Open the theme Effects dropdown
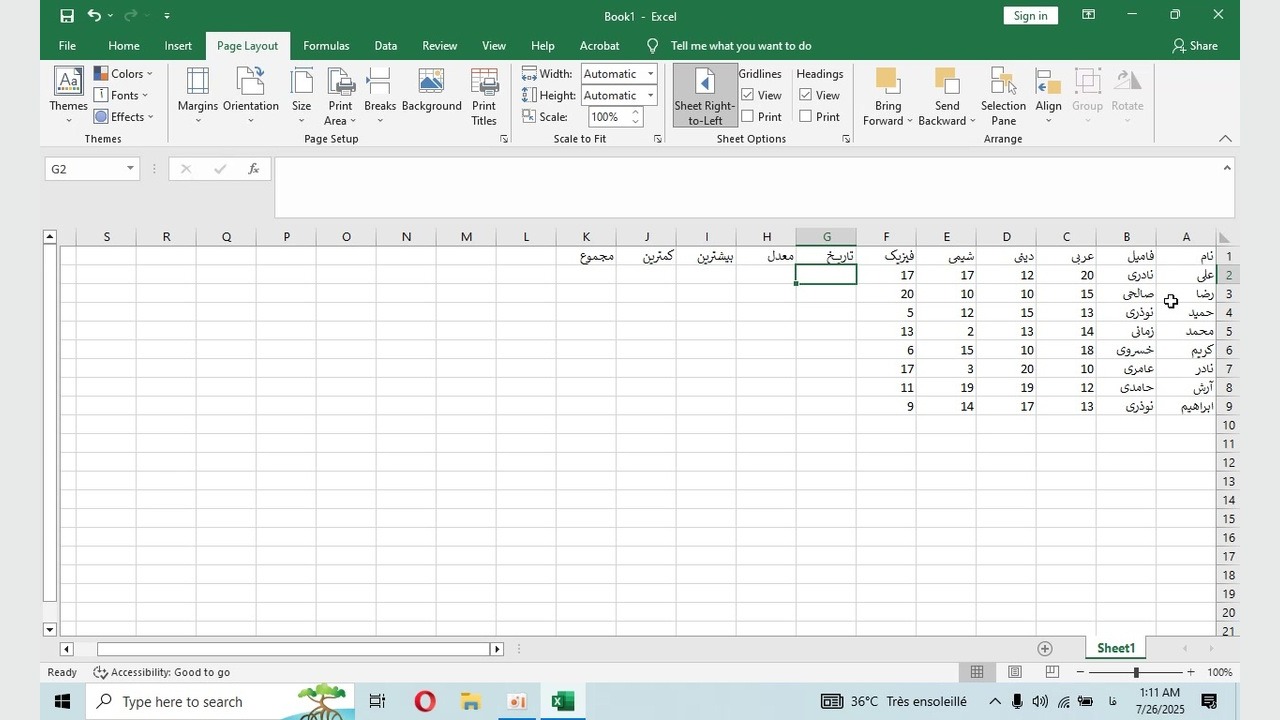This screenshot has height=720, width=1280. point(124,117)
